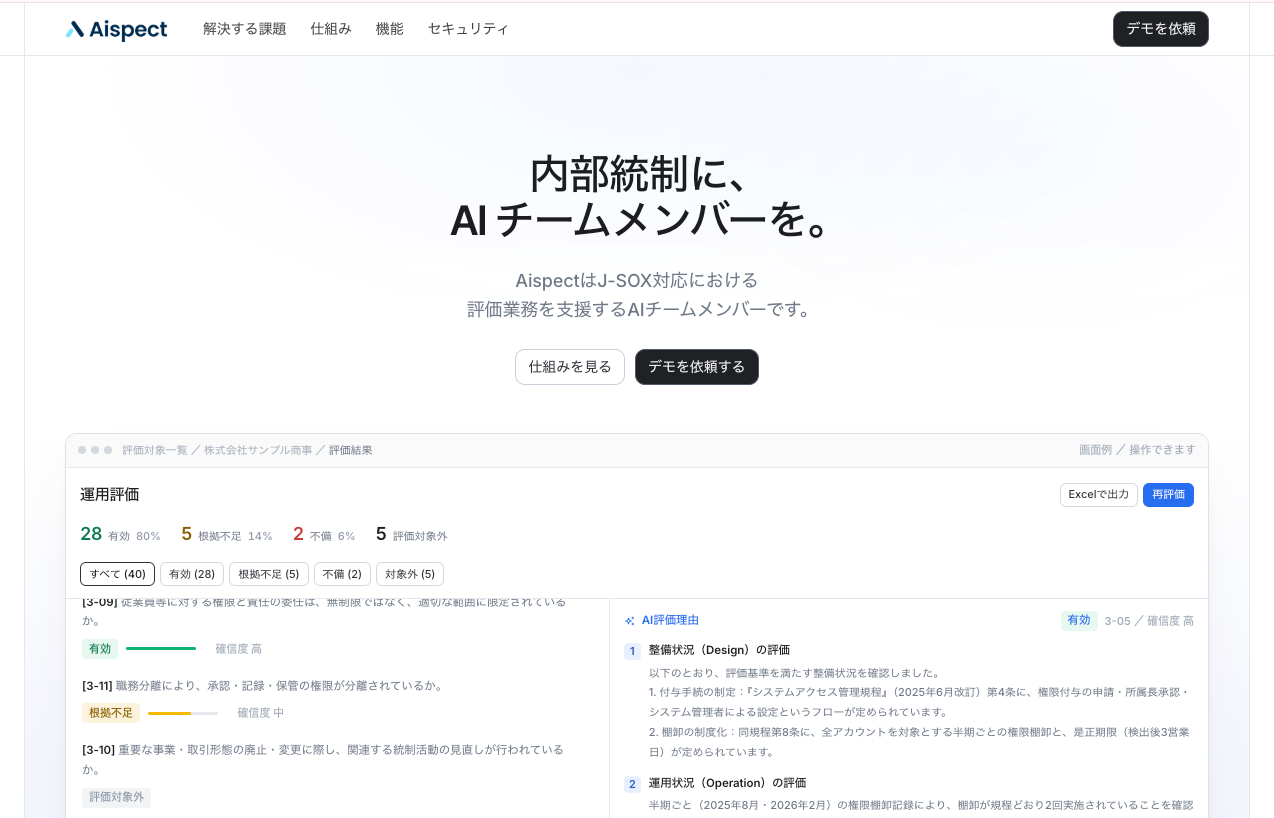Click the 3-05 / 確信度 高 label

pos(1149,621)
